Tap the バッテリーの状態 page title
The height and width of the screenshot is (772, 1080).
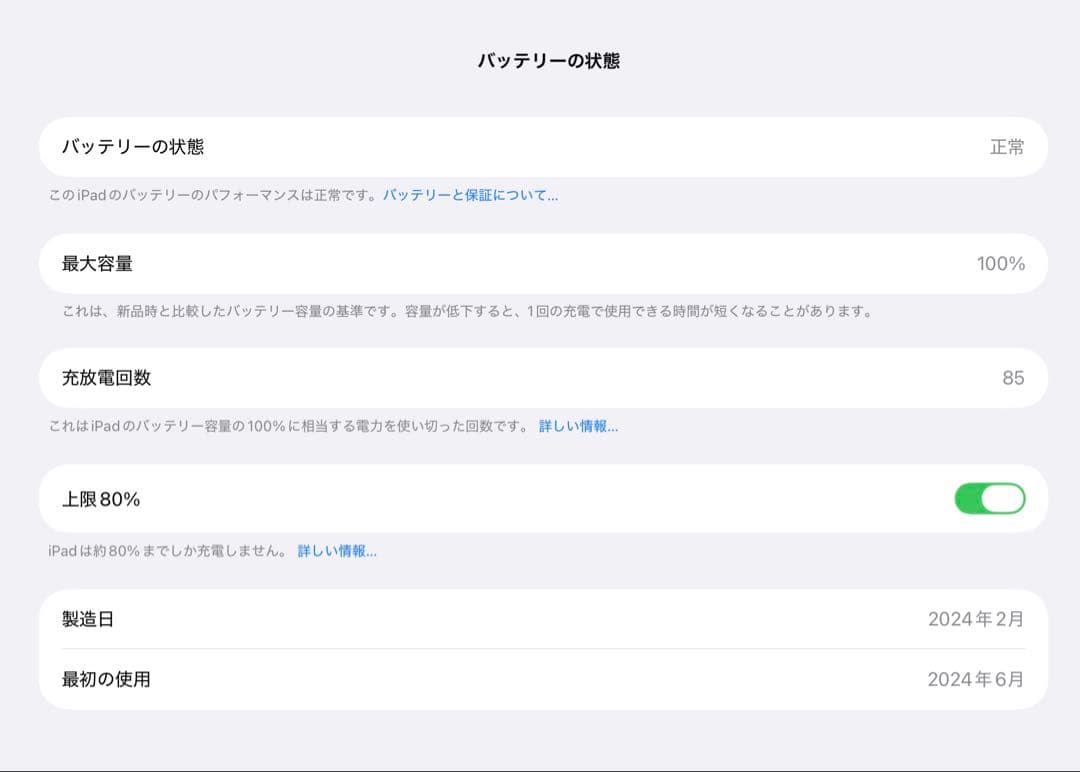539,62
